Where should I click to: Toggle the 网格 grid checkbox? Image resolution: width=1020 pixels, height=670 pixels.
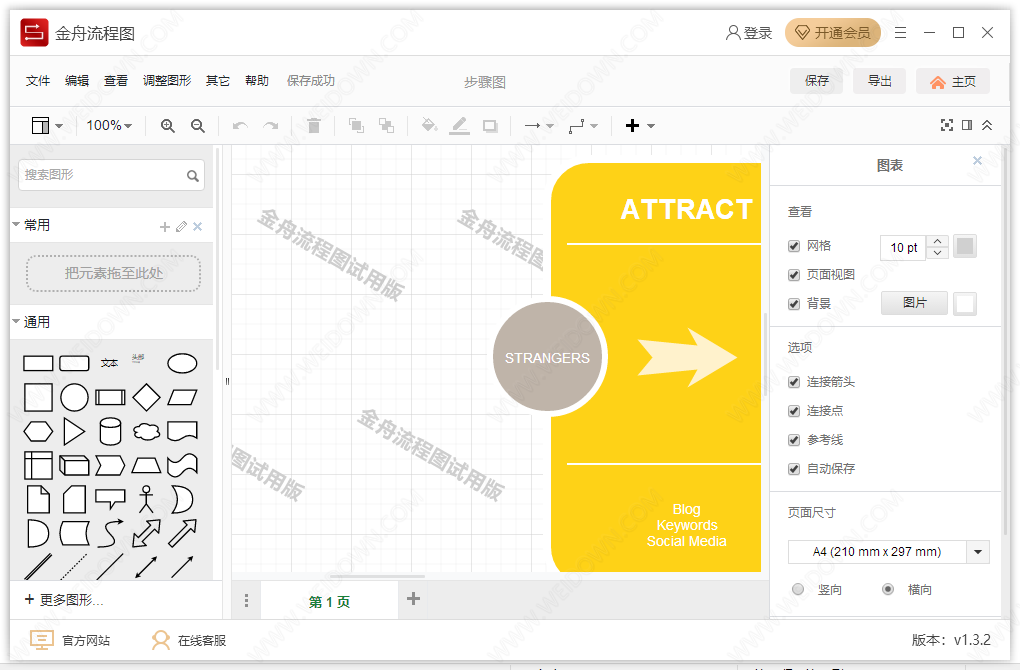coord(794,246)
